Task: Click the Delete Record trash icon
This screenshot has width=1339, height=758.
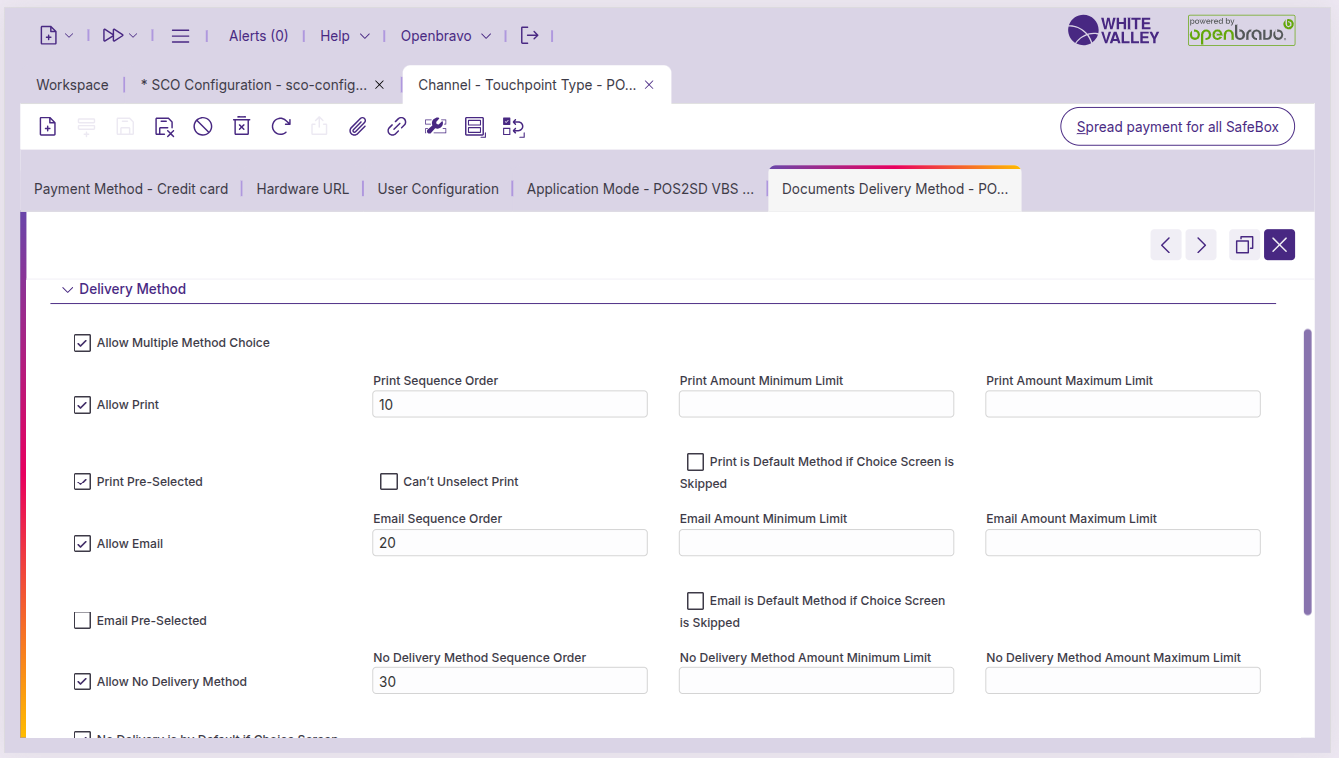Action: 241,127
